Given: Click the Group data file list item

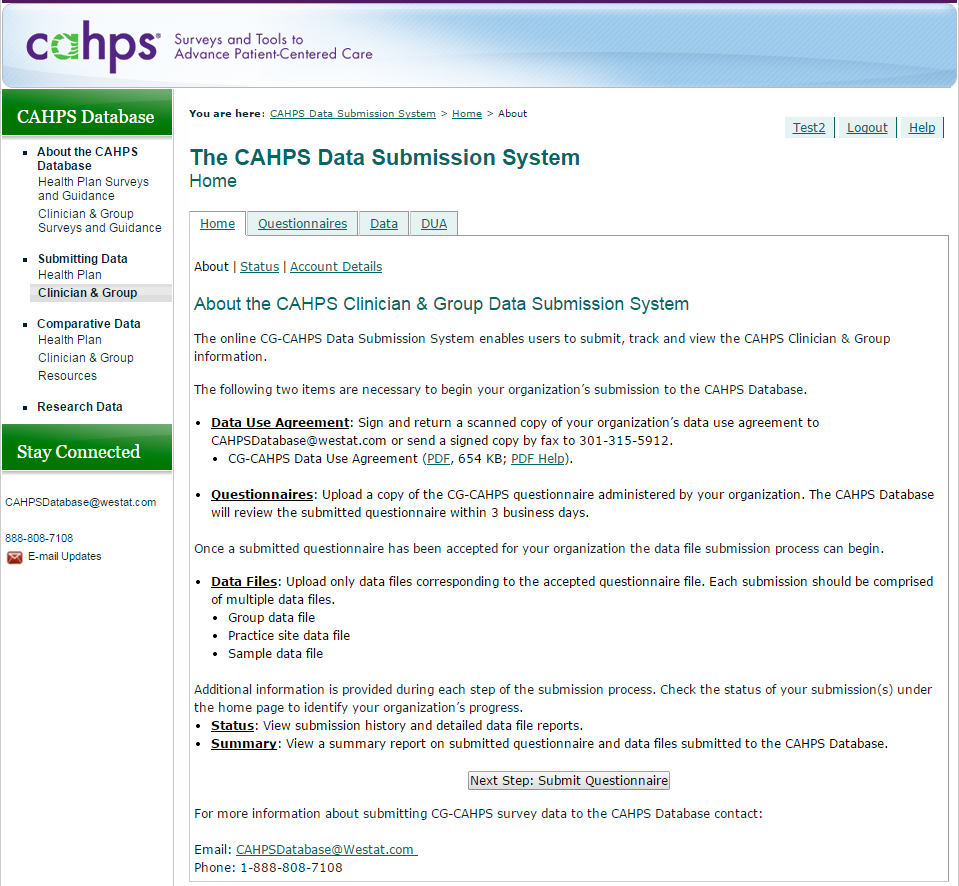Looking at the screenshot, I should pos(272,618).
